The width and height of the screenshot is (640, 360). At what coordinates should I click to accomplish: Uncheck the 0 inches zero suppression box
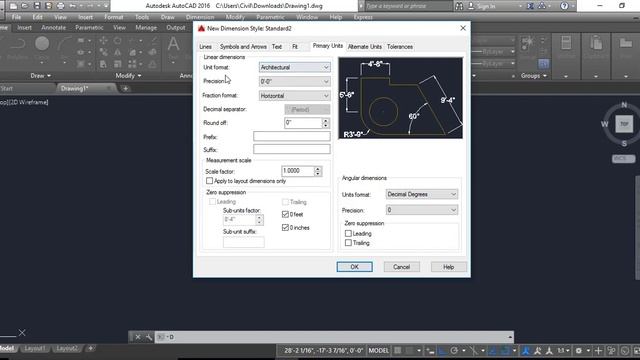[285, 228]
